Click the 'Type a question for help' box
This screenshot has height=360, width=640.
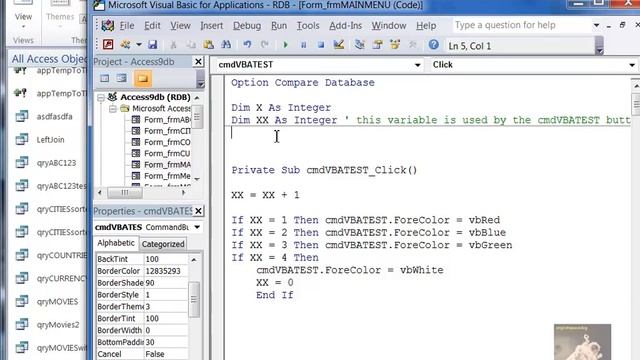click(522, 25)
